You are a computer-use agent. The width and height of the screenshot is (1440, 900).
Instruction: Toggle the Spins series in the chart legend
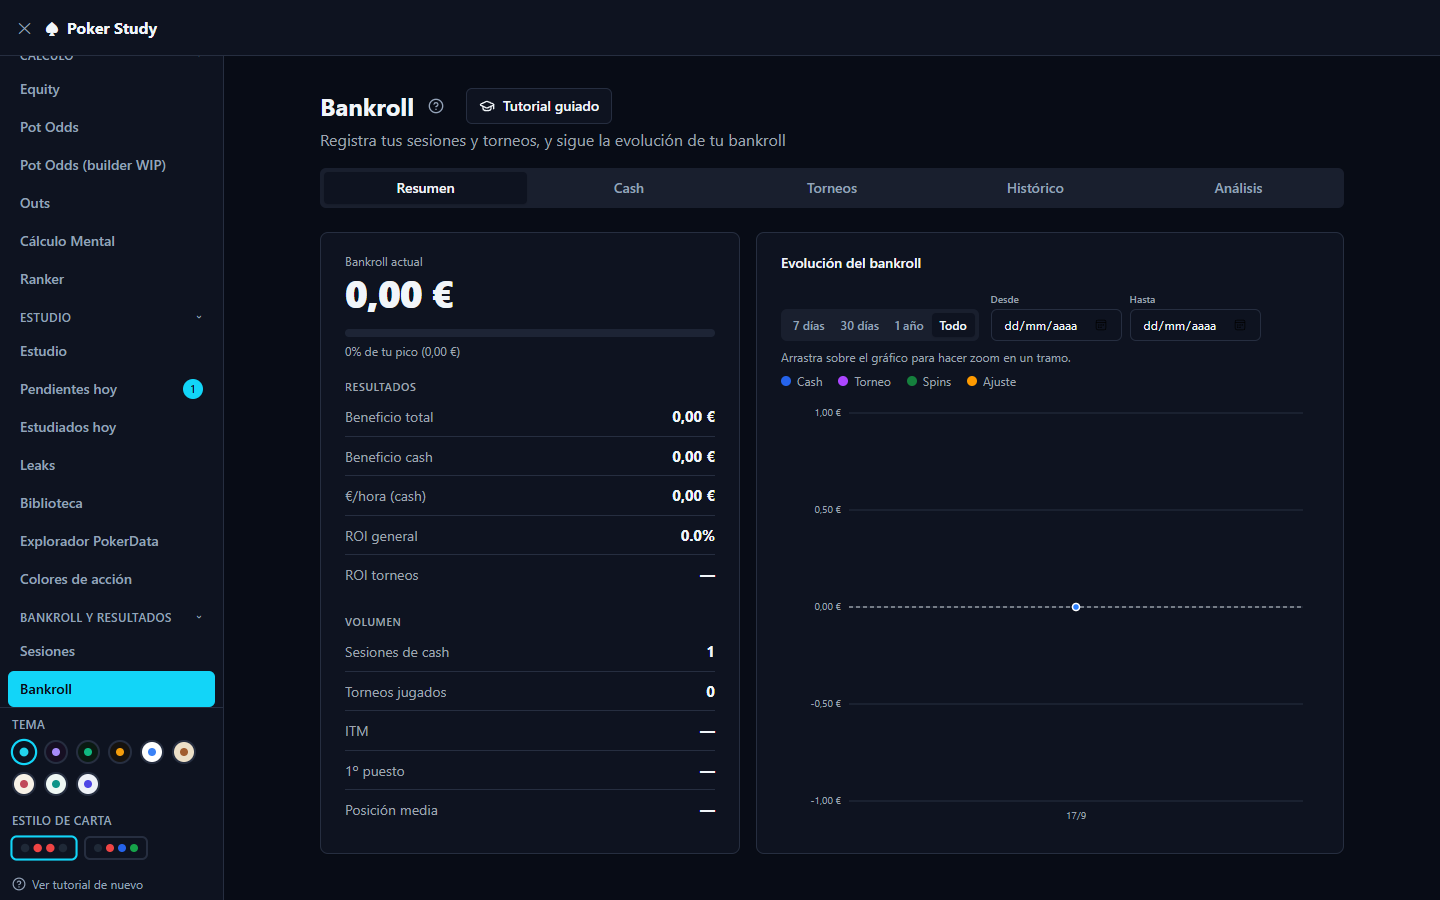[929, 382]
